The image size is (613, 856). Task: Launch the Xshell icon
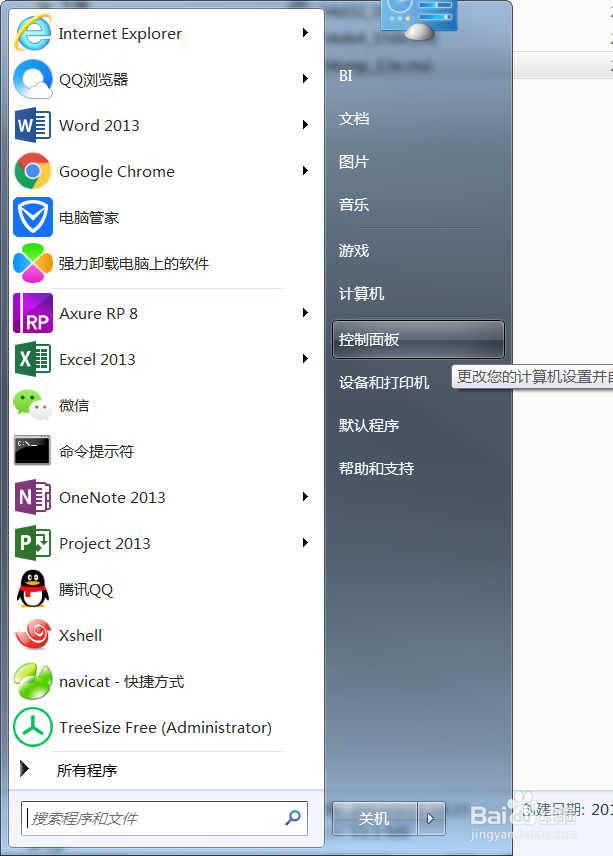[33, 634]
